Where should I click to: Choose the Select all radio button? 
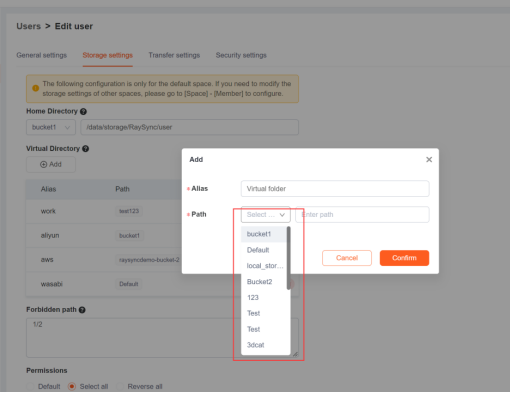click(71, 387)
